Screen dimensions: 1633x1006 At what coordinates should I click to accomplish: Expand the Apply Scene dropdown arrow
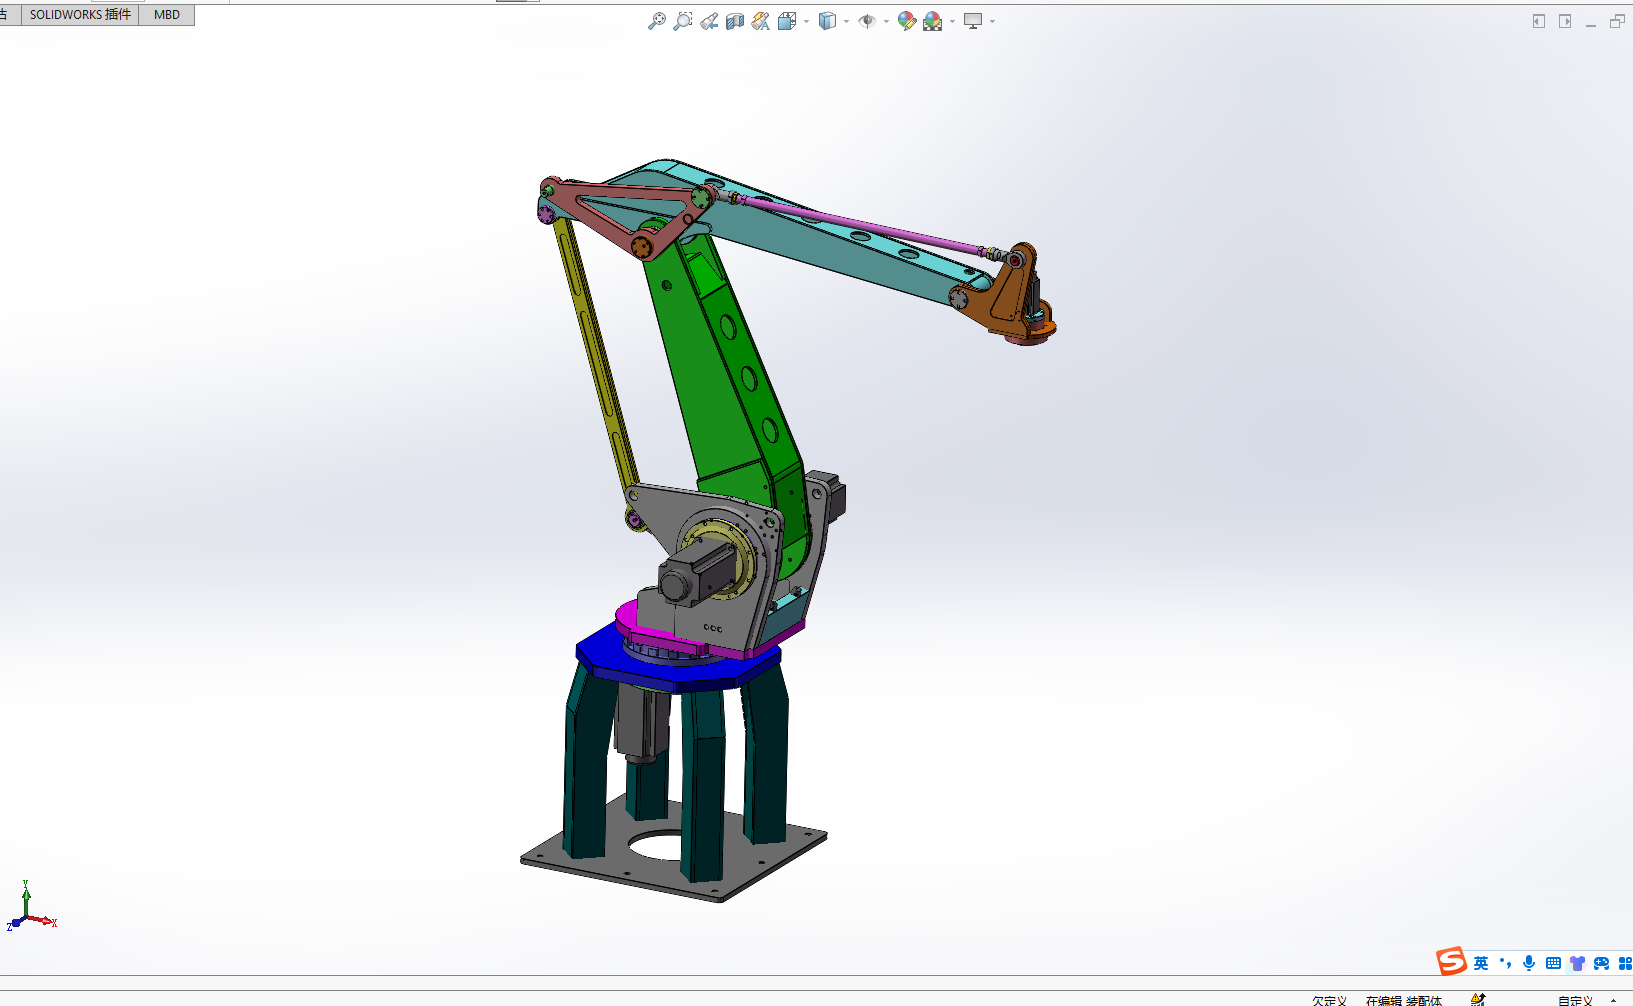(x=952, y=21)
